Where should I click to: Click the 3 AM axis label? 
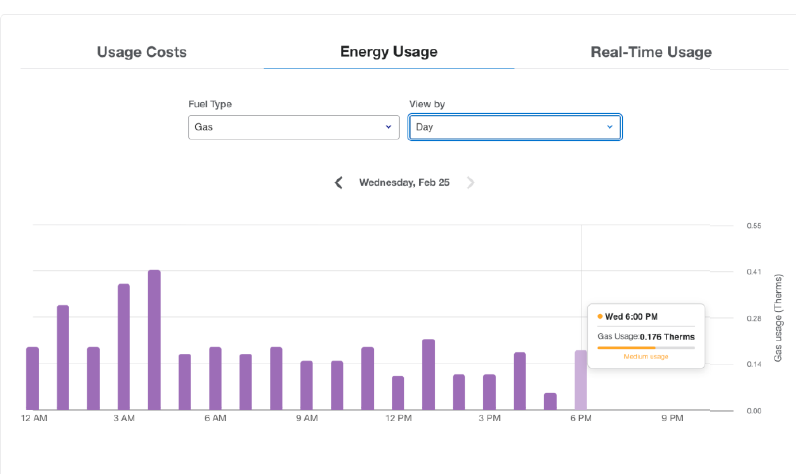(124, 418)
